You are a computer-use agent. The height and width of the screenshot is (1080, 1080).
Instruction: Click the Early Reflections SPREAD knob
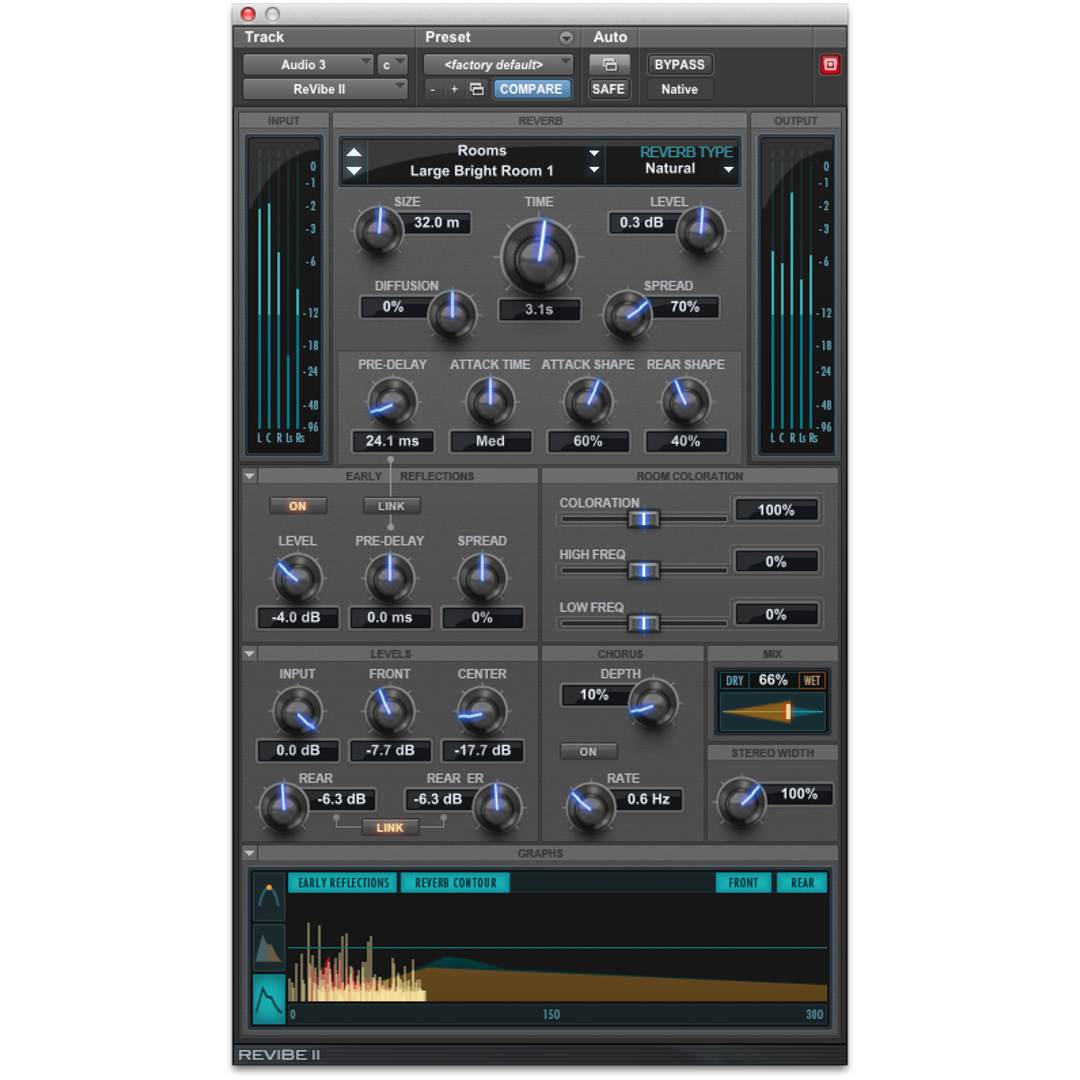(482, 579)
